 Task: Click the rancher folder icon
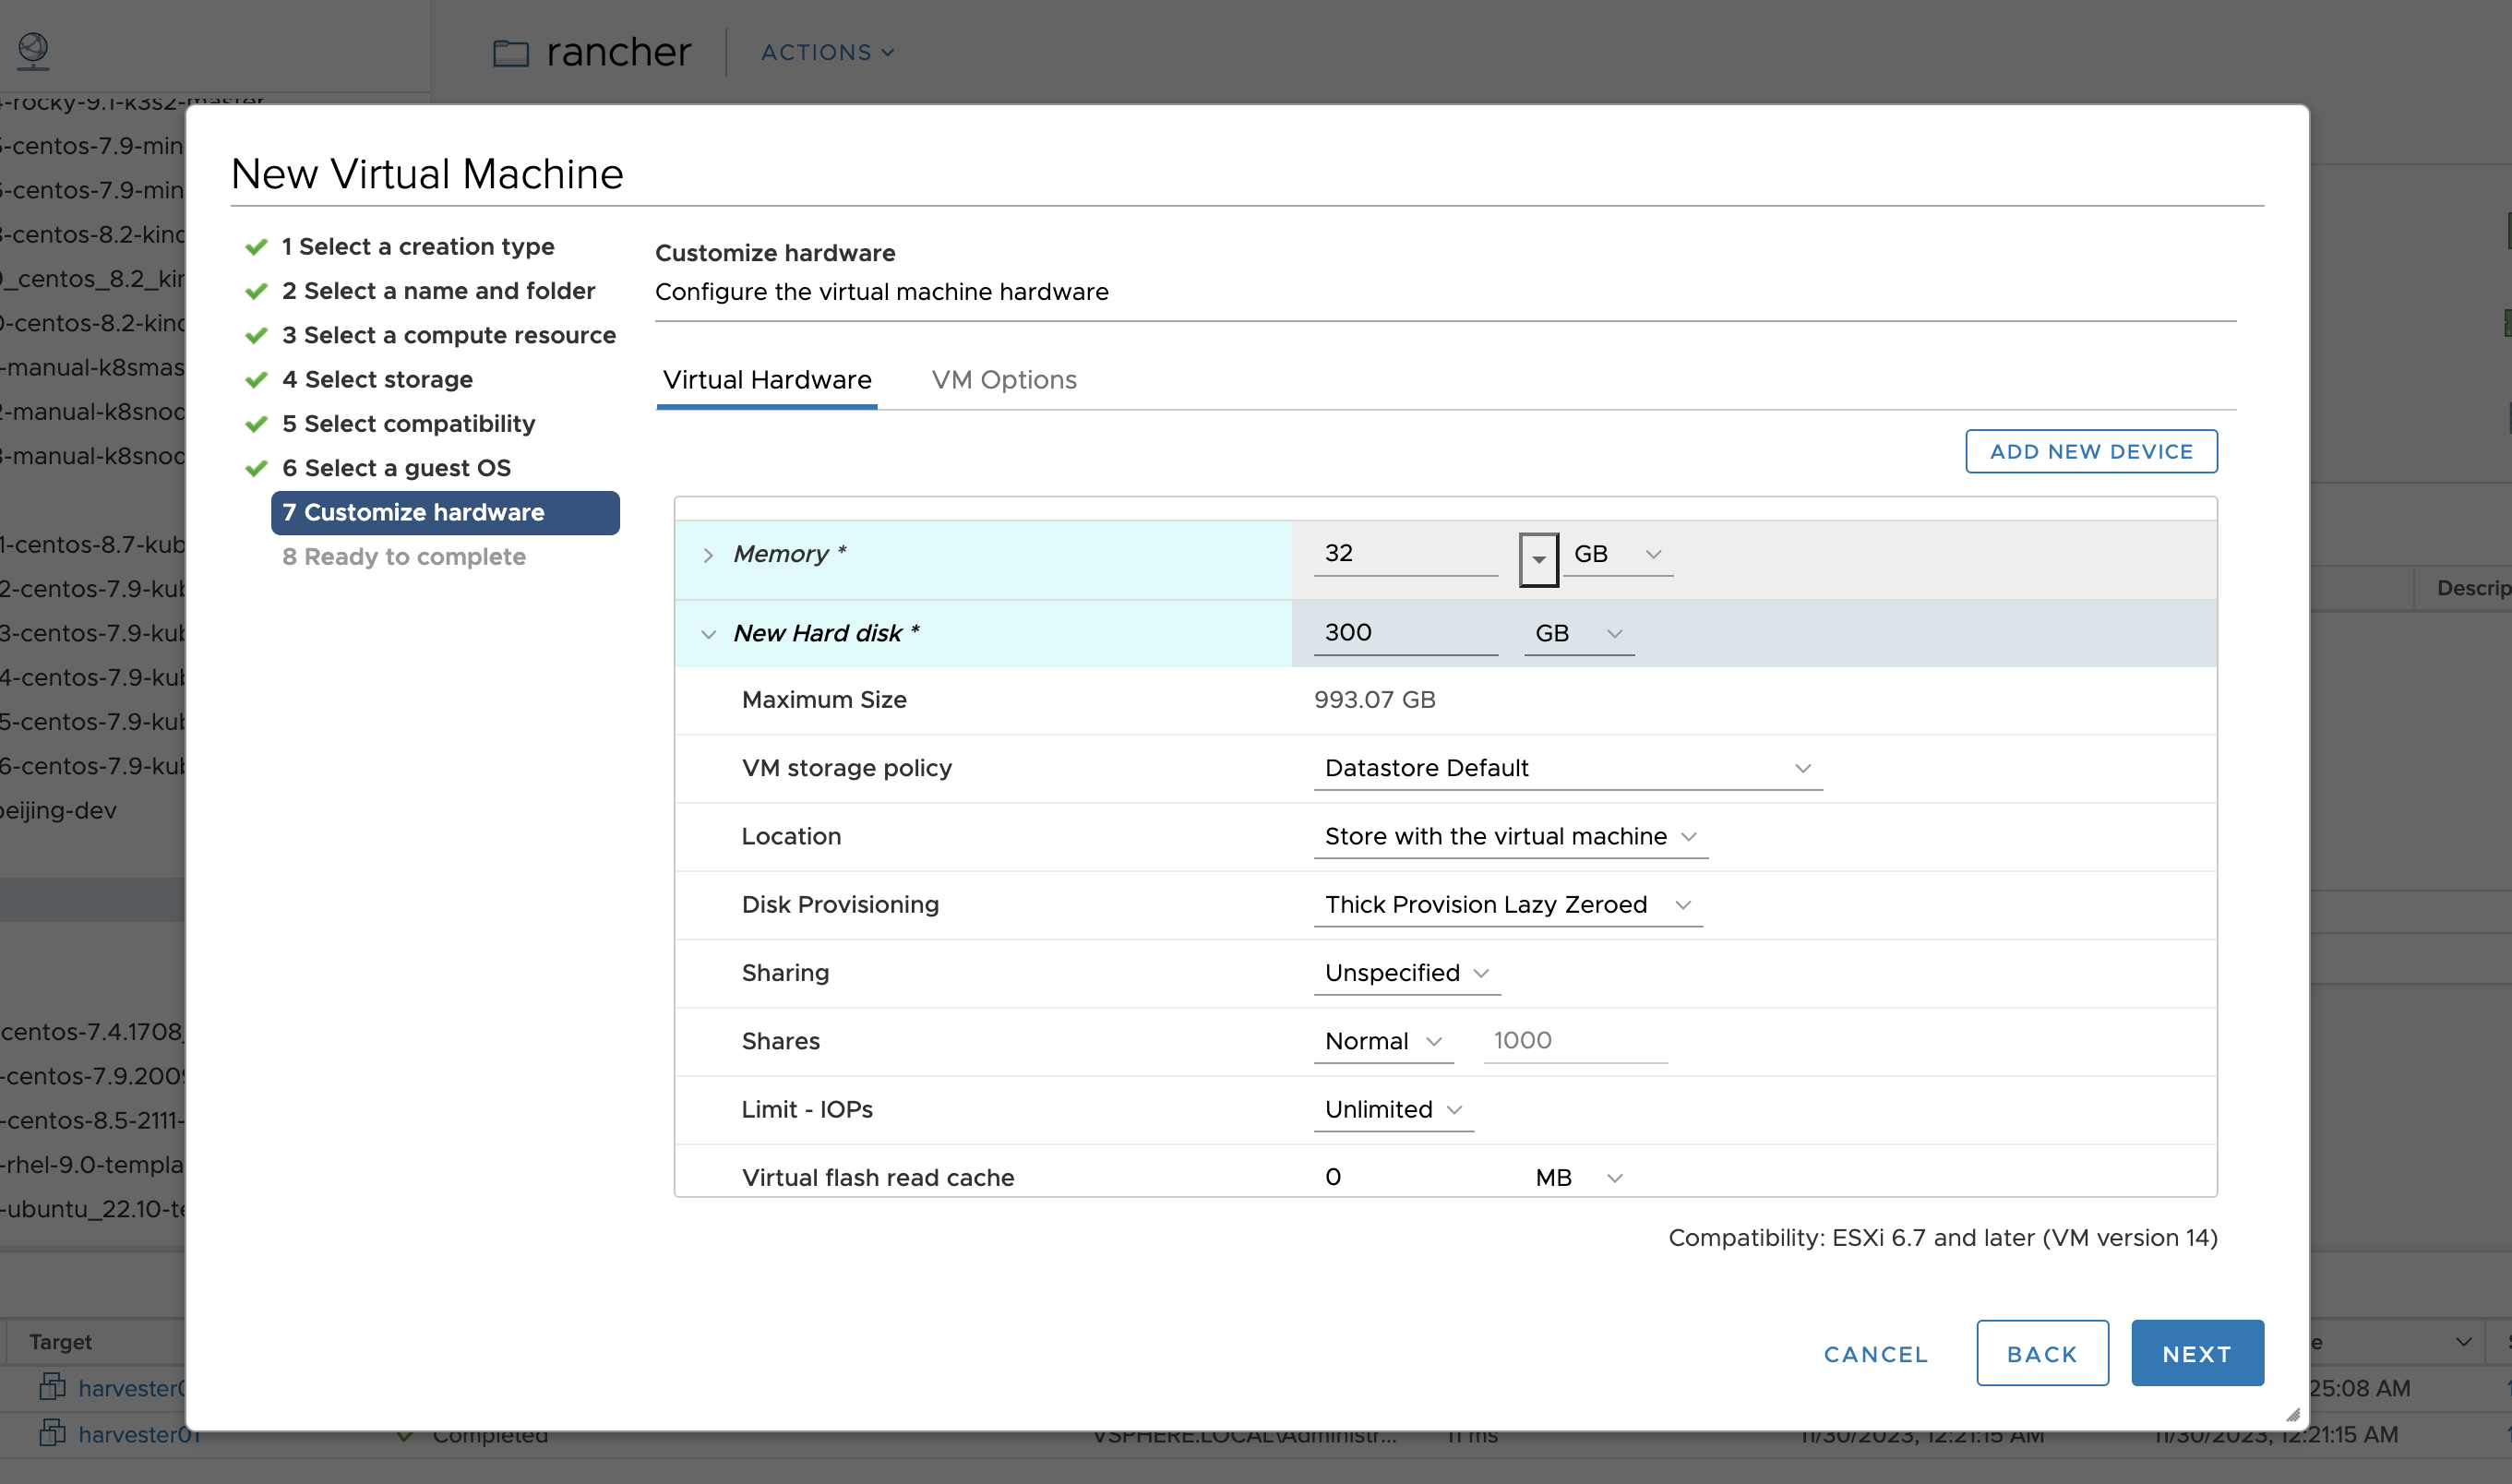tap(510, 52)
